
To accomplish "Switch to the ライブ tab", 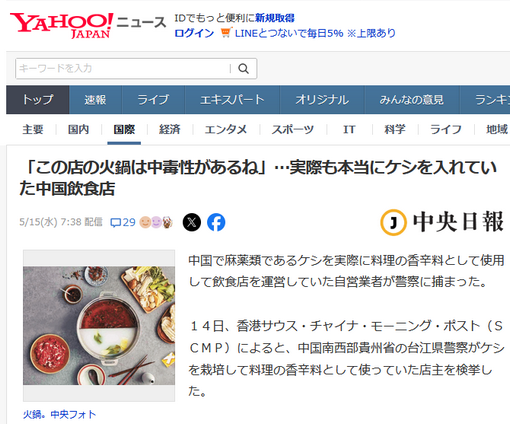I will [x=153, y=100].
